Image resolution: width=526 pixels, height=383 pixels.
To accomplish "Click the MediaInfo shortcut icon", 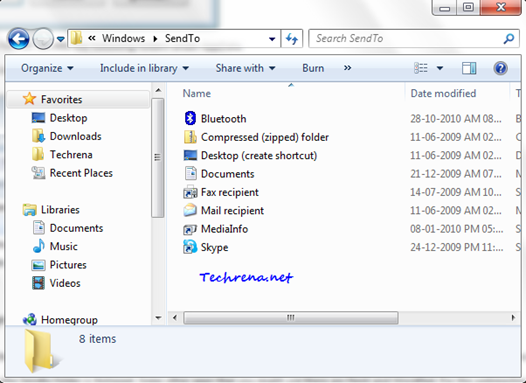I will (190, 229).
